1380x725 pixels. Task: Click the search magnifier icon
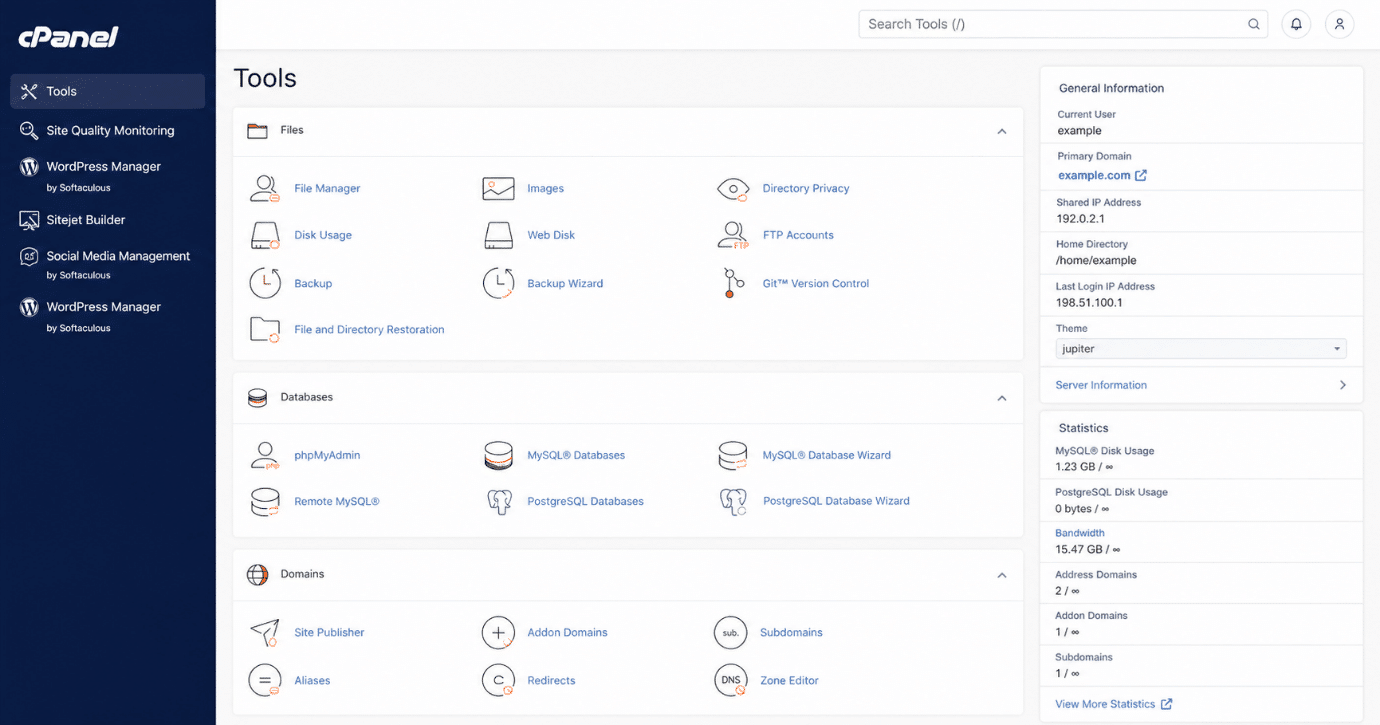point(1254,24)
